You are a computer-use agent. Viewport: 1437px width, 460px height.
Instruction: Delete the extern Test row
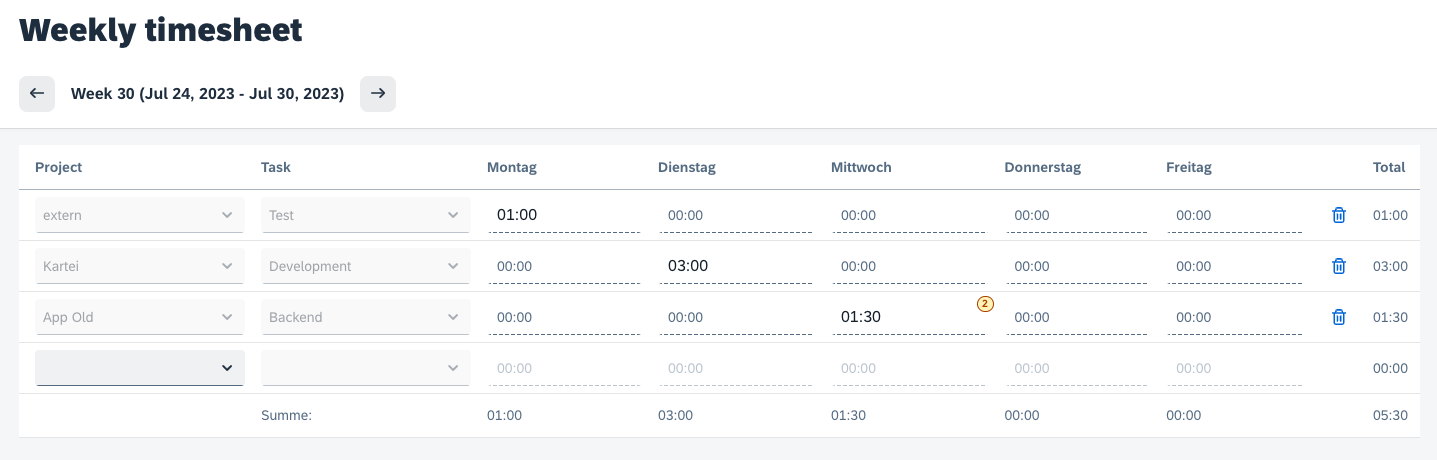click(1339, 215)
